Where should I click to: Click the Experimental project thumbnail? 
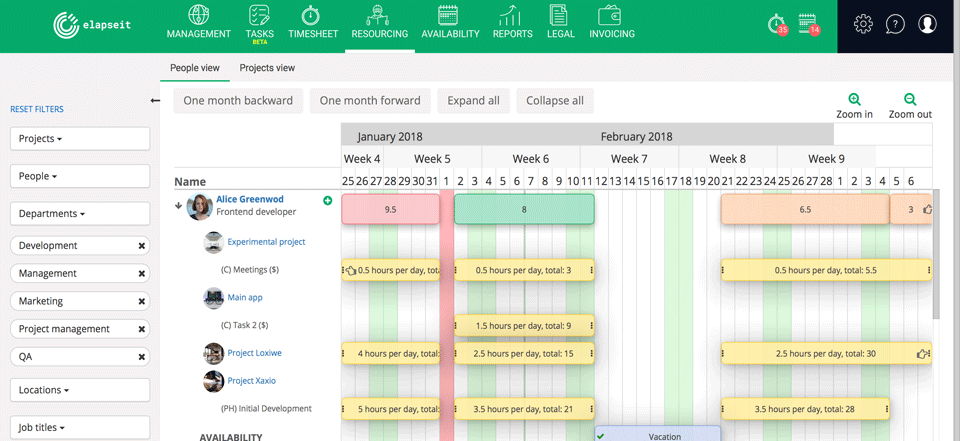coord(213,242)
